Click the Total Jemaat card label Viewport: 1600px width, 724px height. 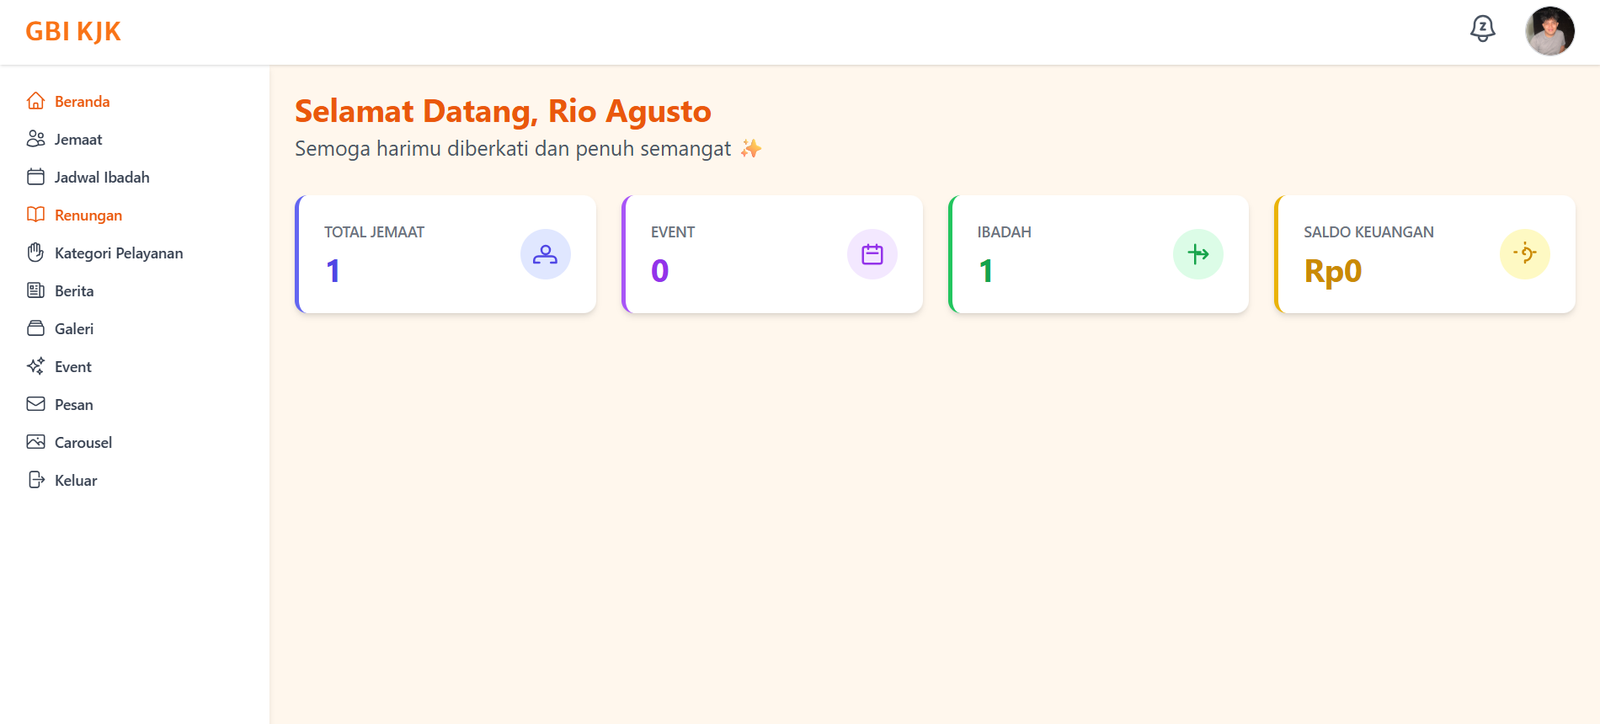pos(374,232)
